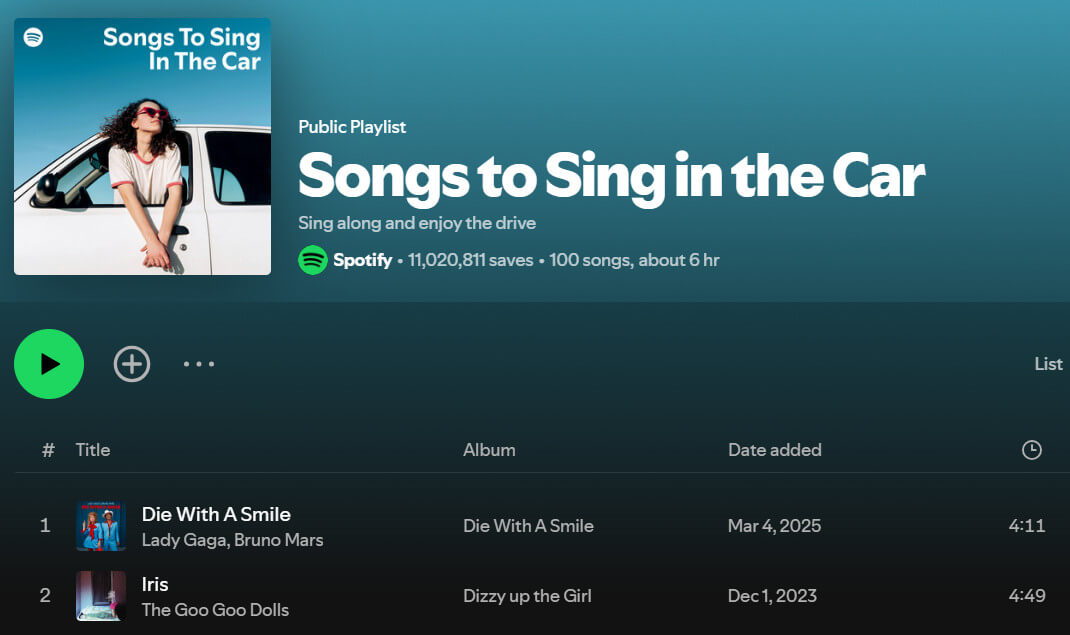Image resolution: width=1070 pixels, height=635 pixels.
Task: Play the Songs to Sing in the Car playlist
Action: pos(49,364)
